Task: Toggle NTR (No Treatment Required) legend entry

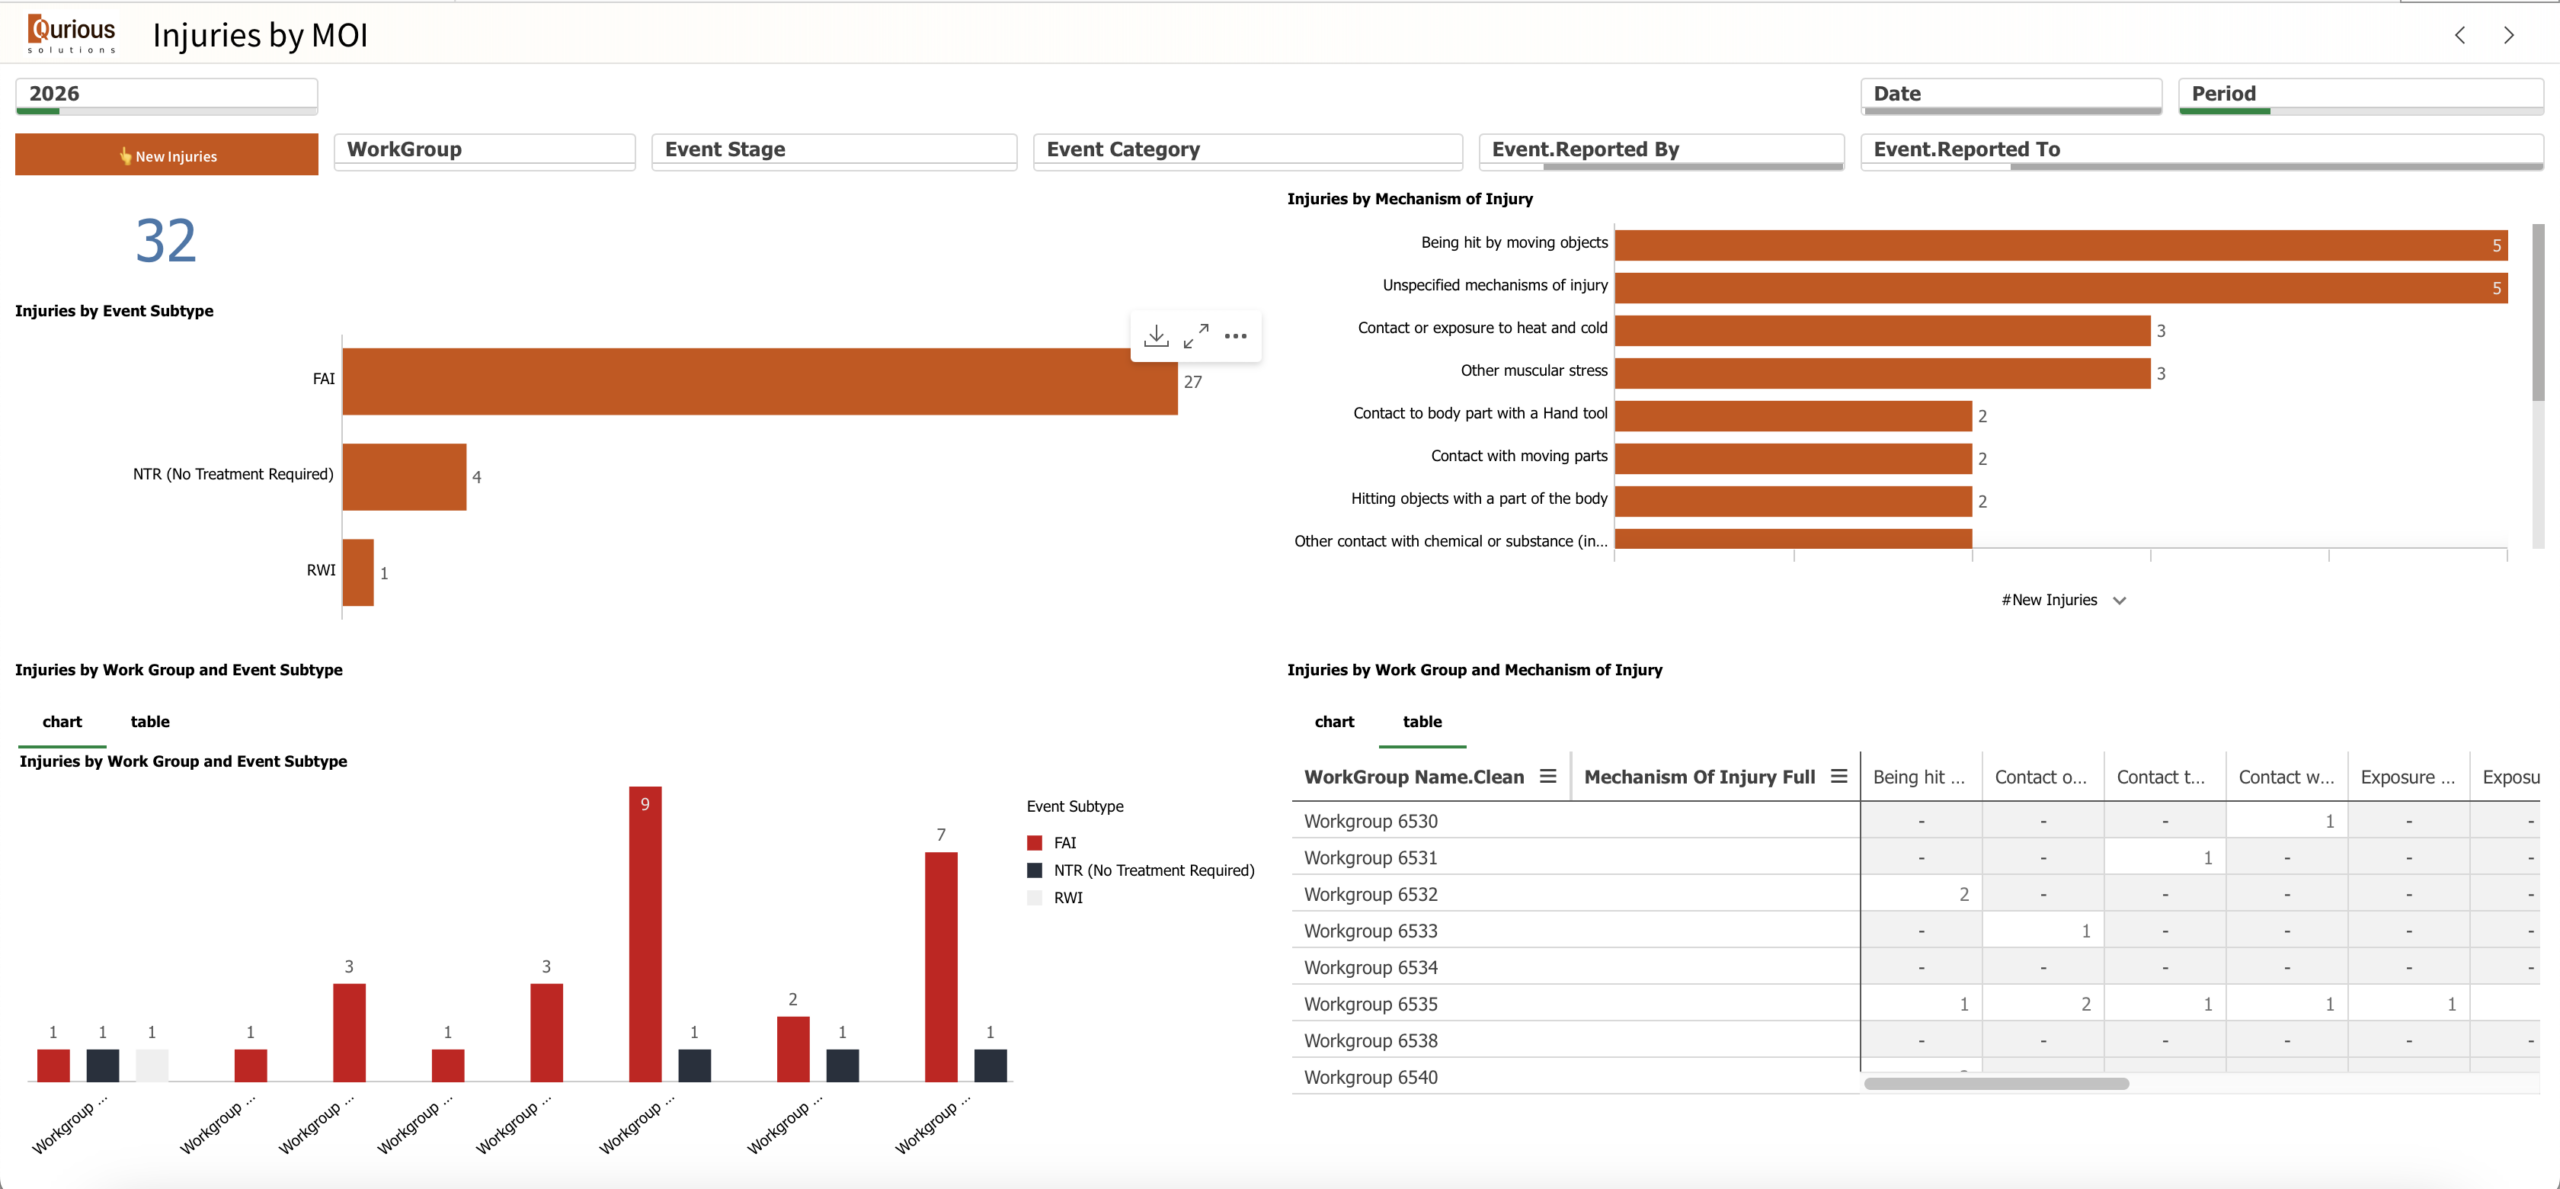Action: point(1141,870)
